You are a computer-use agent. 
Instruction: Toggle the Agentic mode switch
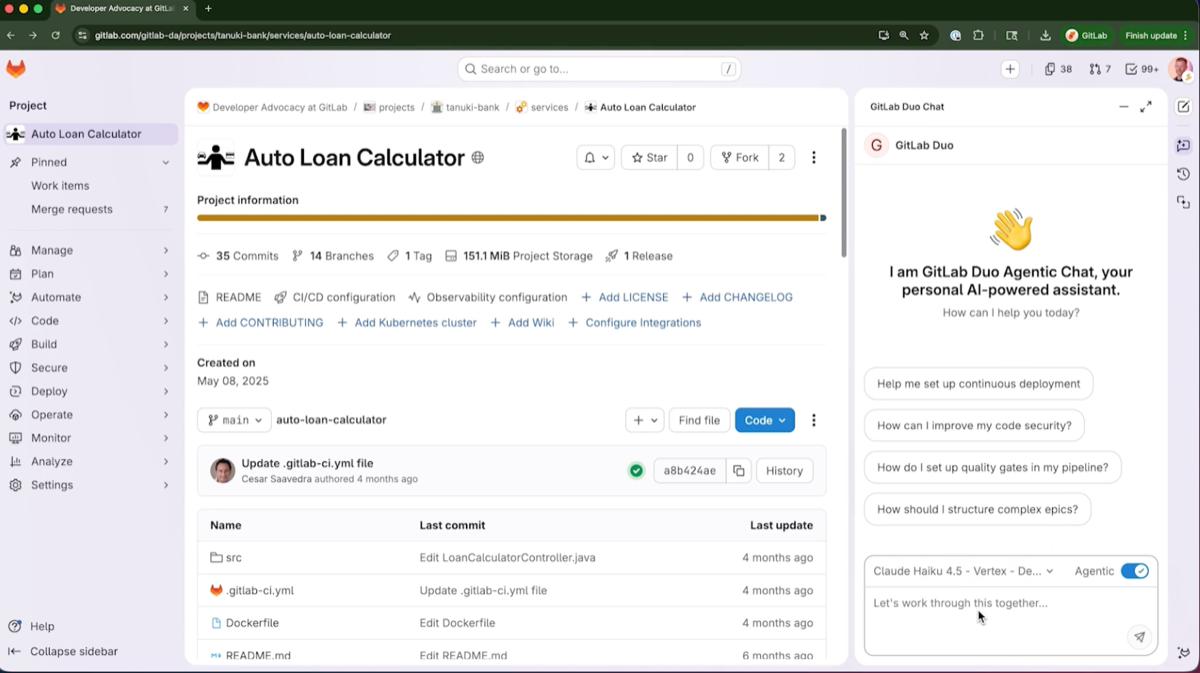[x=1134, y=571]
